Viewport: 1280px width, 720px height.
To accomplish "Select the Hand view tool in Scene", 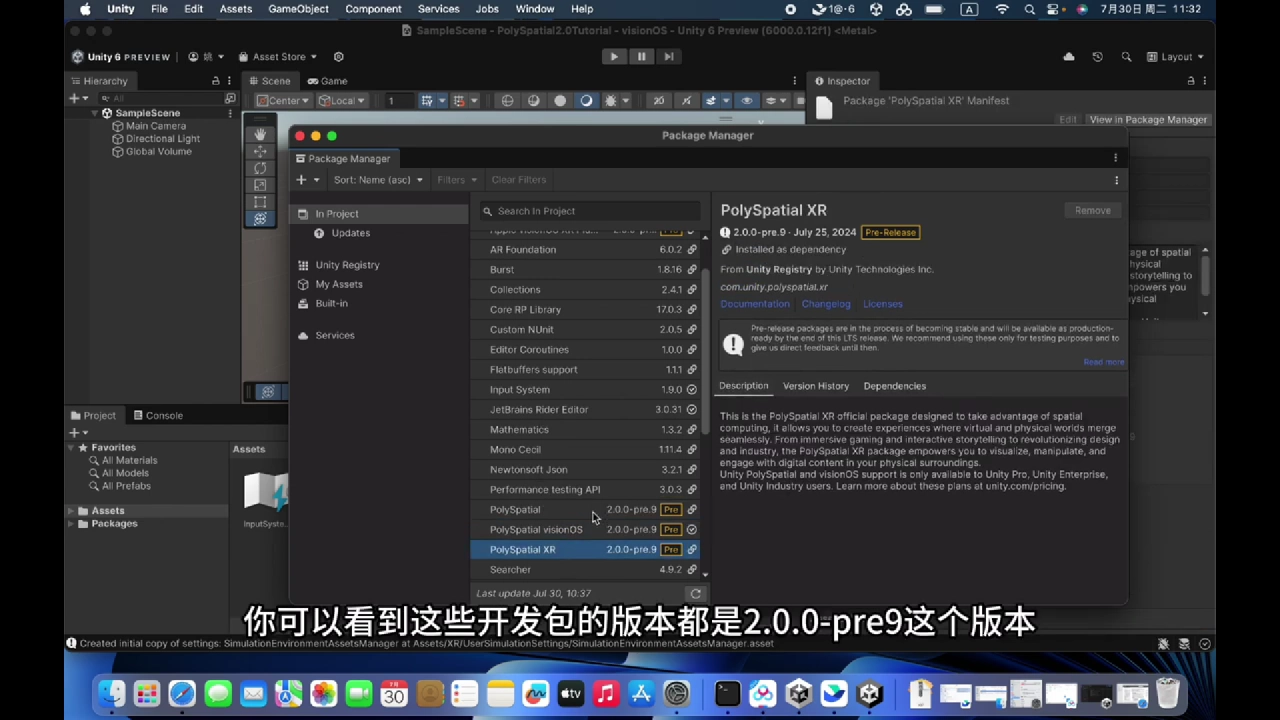I will pos(260,134).
